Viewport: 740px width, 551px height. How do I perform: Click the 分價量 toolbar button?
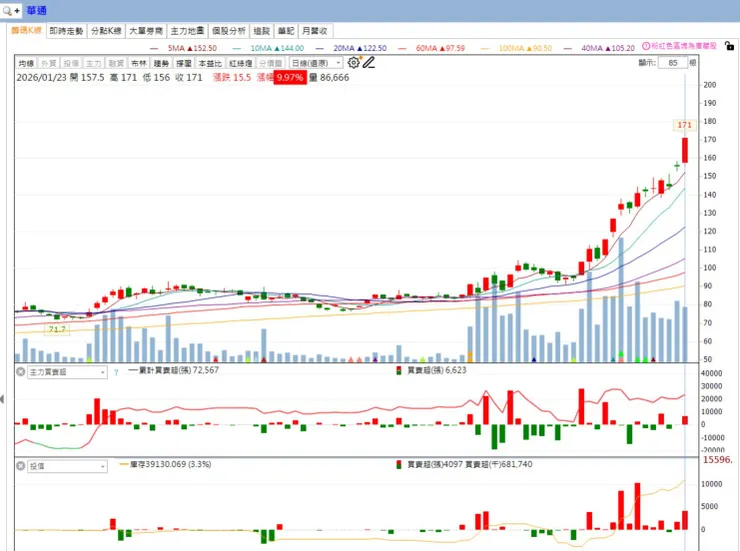pyautogui.click(x=271, y=63)
